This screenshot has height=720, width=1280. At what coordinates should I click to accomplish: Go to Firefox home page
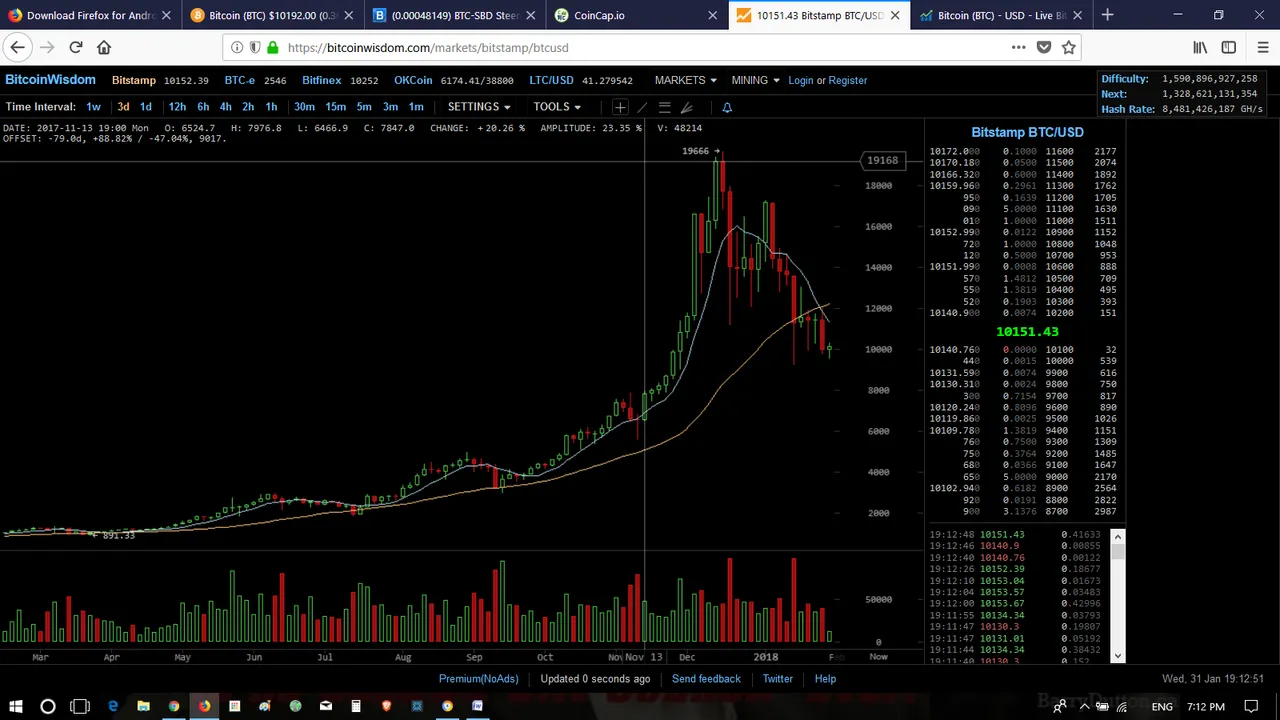tap(104, 47)
